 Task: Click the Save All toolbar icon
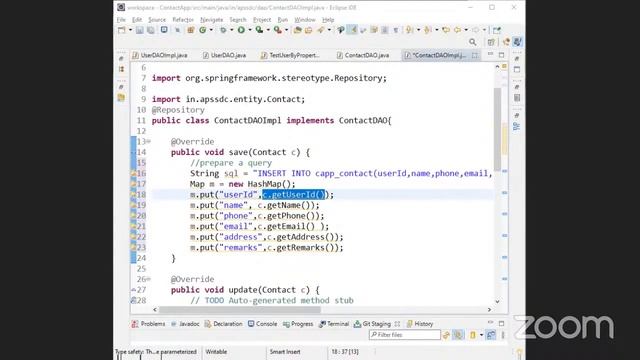(x=151, y=30)
